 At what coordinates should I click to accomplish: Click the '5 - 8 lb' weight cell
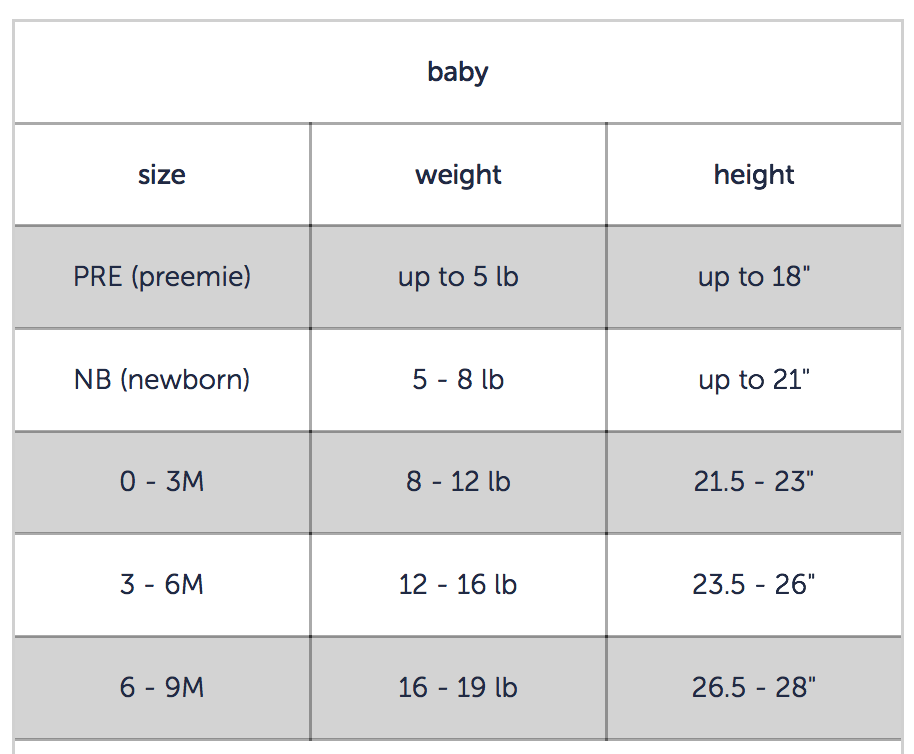pyautogui.click(x=458, y=380)
